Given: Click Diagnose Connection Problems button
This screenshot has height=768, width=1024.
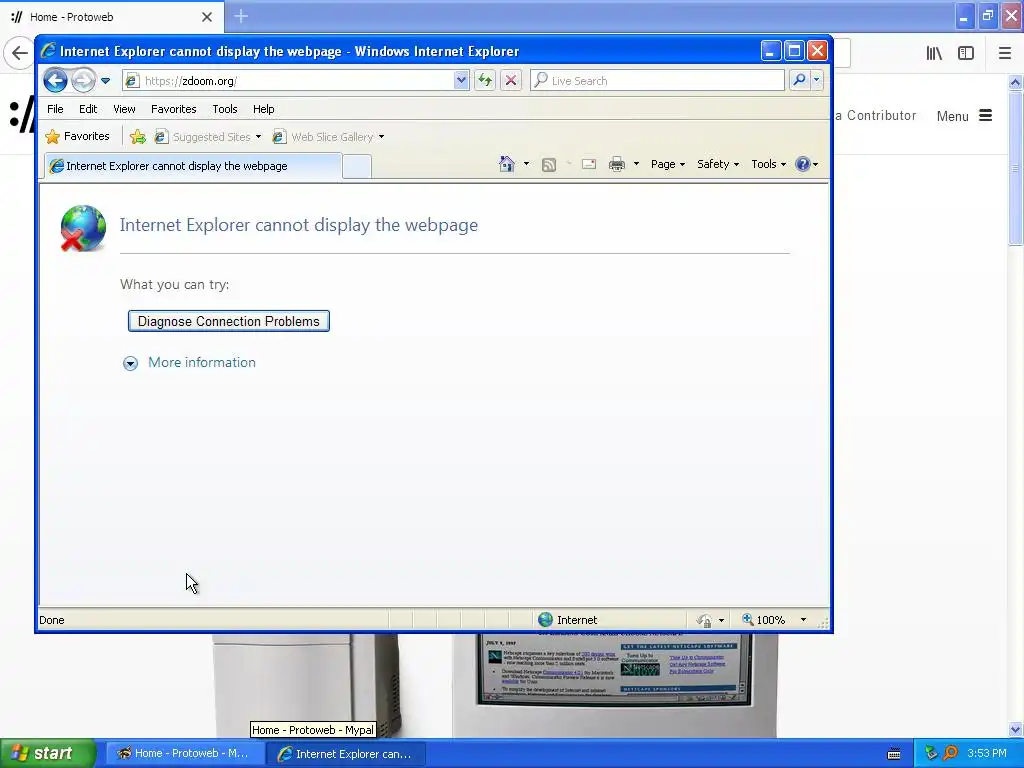Looking at the screenshot, I should pos(229,321).
